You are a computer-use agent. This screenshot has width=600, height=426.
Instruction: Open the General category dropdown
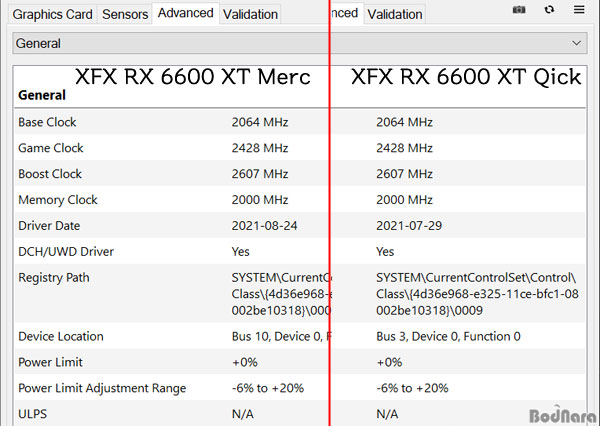[300, 43]
